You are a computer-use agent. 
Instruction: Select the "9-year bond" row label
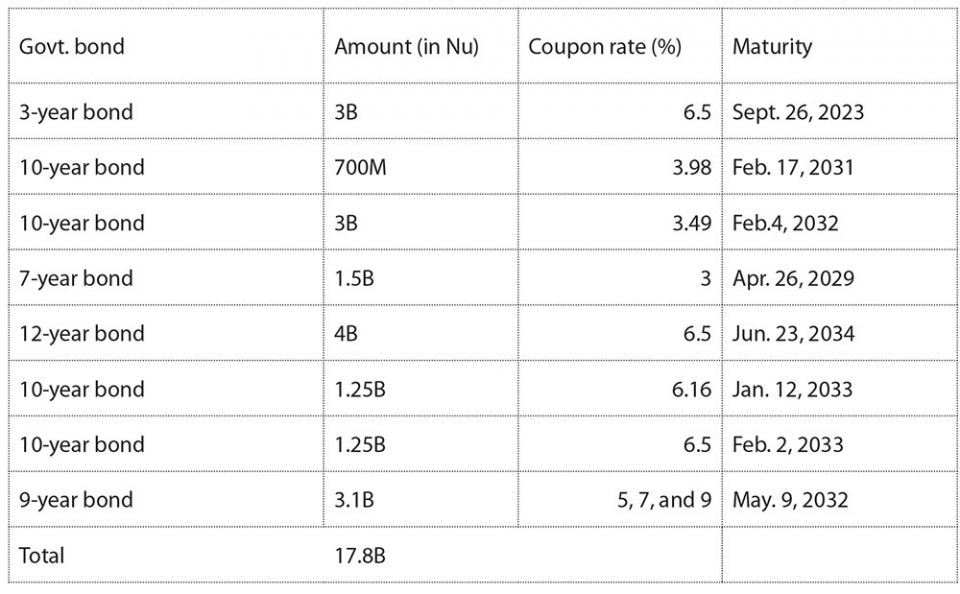[x=76, y=499]
